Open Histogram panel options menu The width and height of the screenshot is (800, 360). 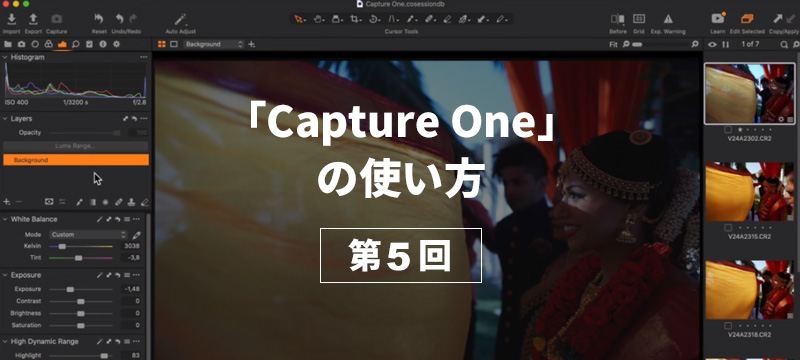[144, 57]
